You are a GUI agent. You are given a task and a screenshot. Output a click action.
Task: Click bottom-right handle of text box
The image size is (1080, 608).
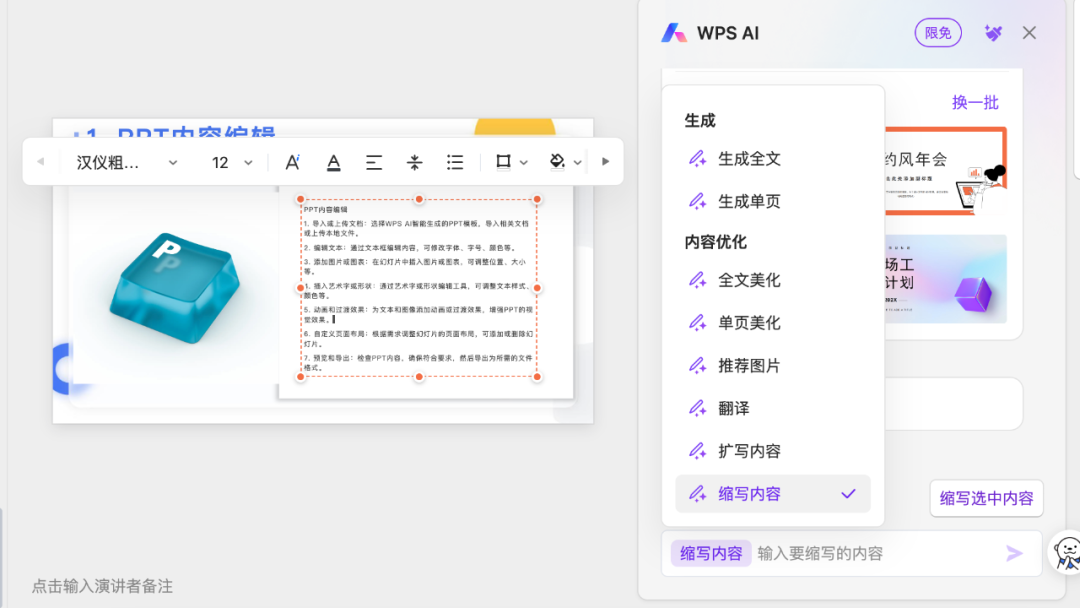click(537, 377)
